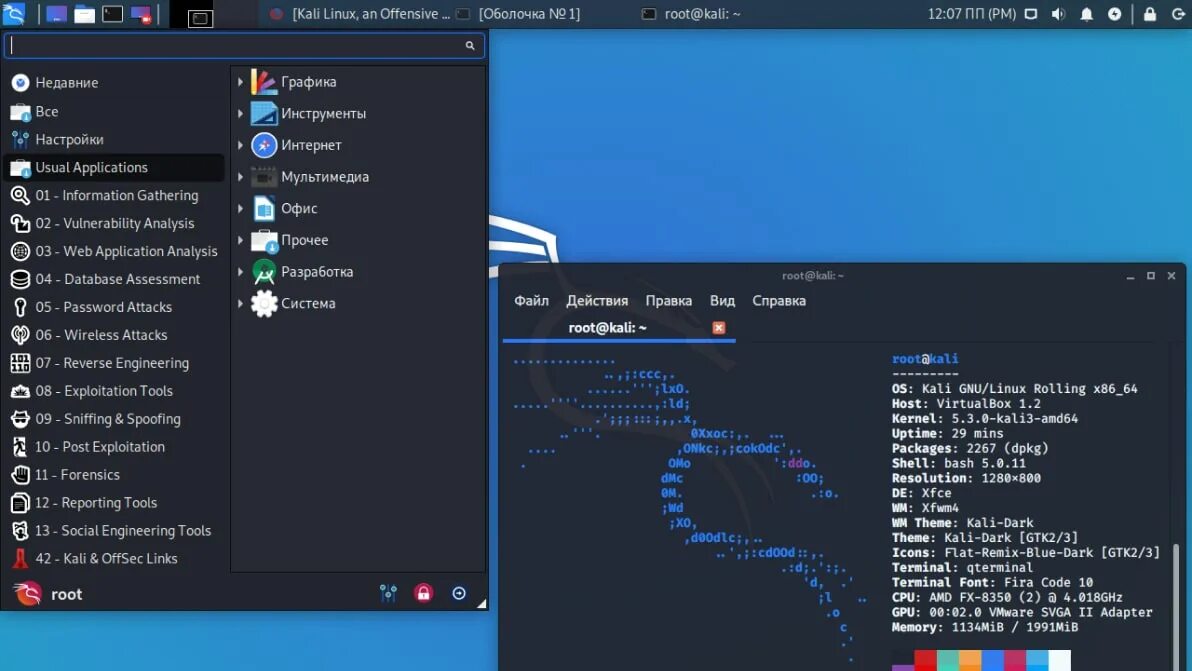Switch to Kali Linux browser taskbar window
Screen dimensions: 1192x671
360,14
